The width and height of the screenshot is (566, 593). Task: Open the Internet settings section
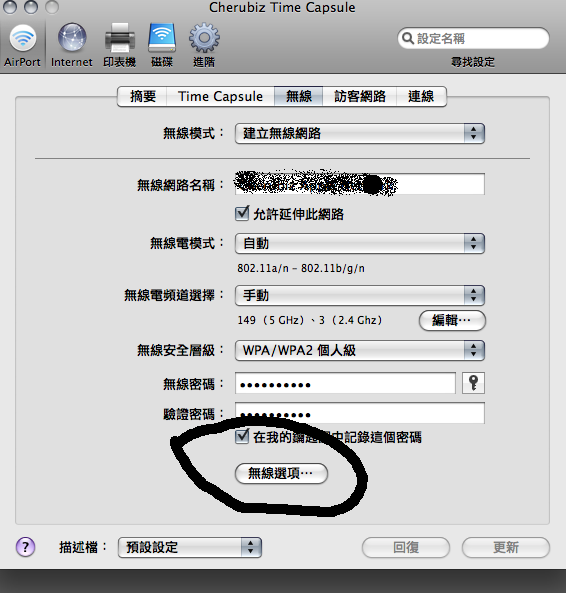[71, 45]
